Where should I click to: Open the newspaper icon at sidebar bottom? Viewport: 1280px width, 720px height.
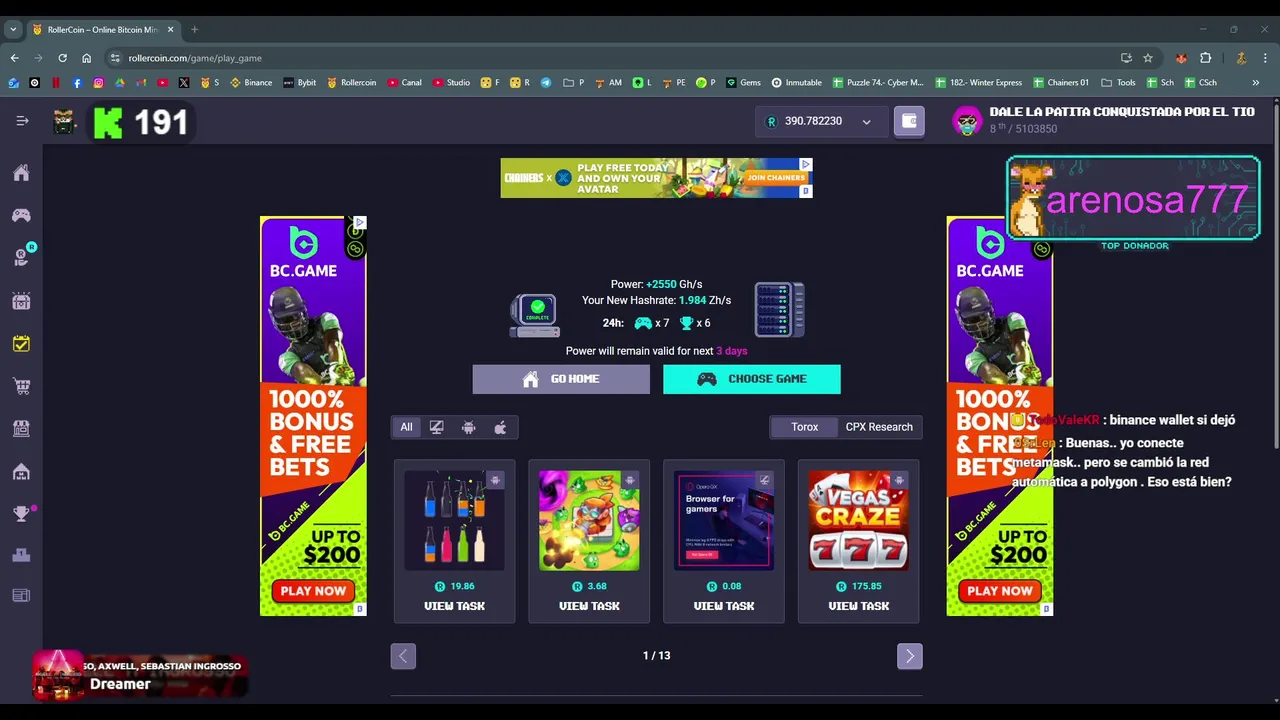coord(21,596)
